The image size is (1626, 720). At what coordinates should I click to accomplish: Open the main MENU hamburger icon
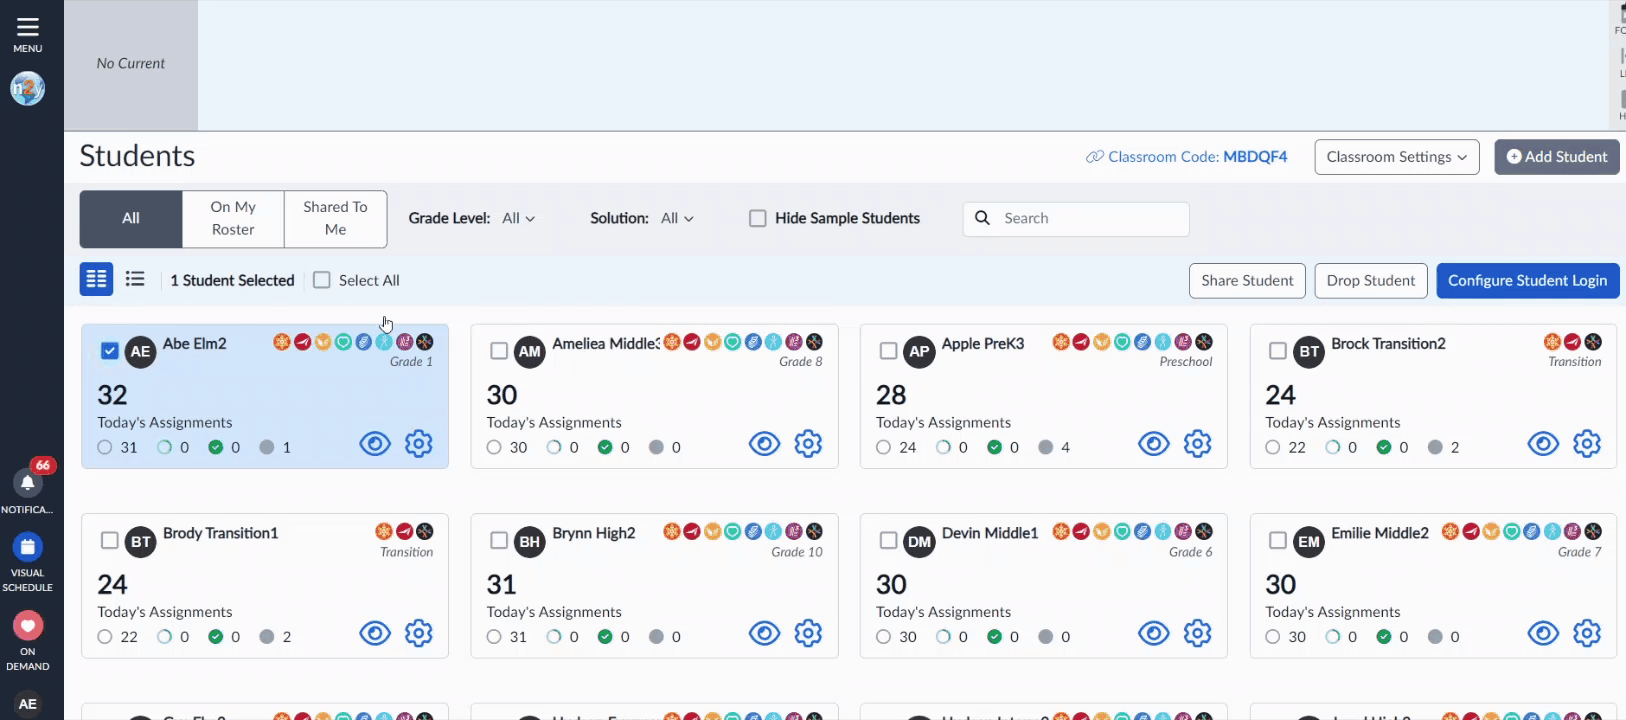point(27,27)
